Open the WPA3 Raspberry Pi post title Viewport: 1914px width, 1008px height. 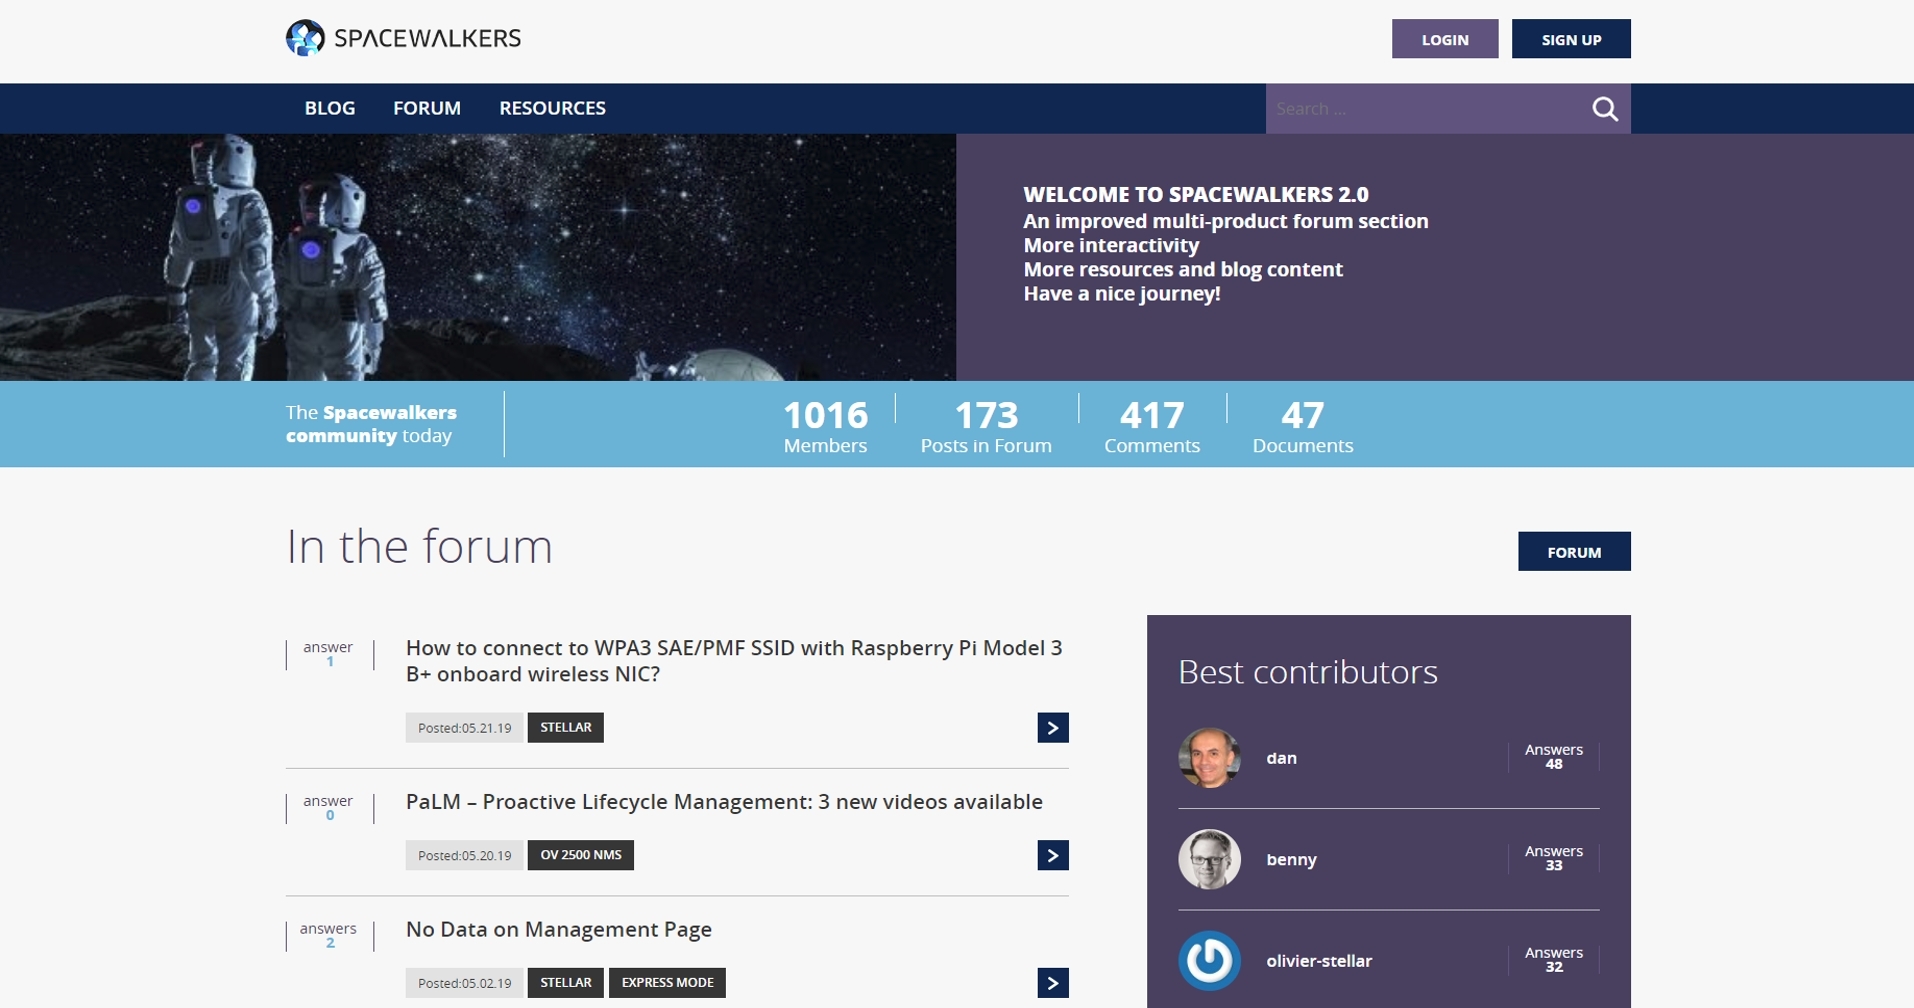(x=733, y=661)
